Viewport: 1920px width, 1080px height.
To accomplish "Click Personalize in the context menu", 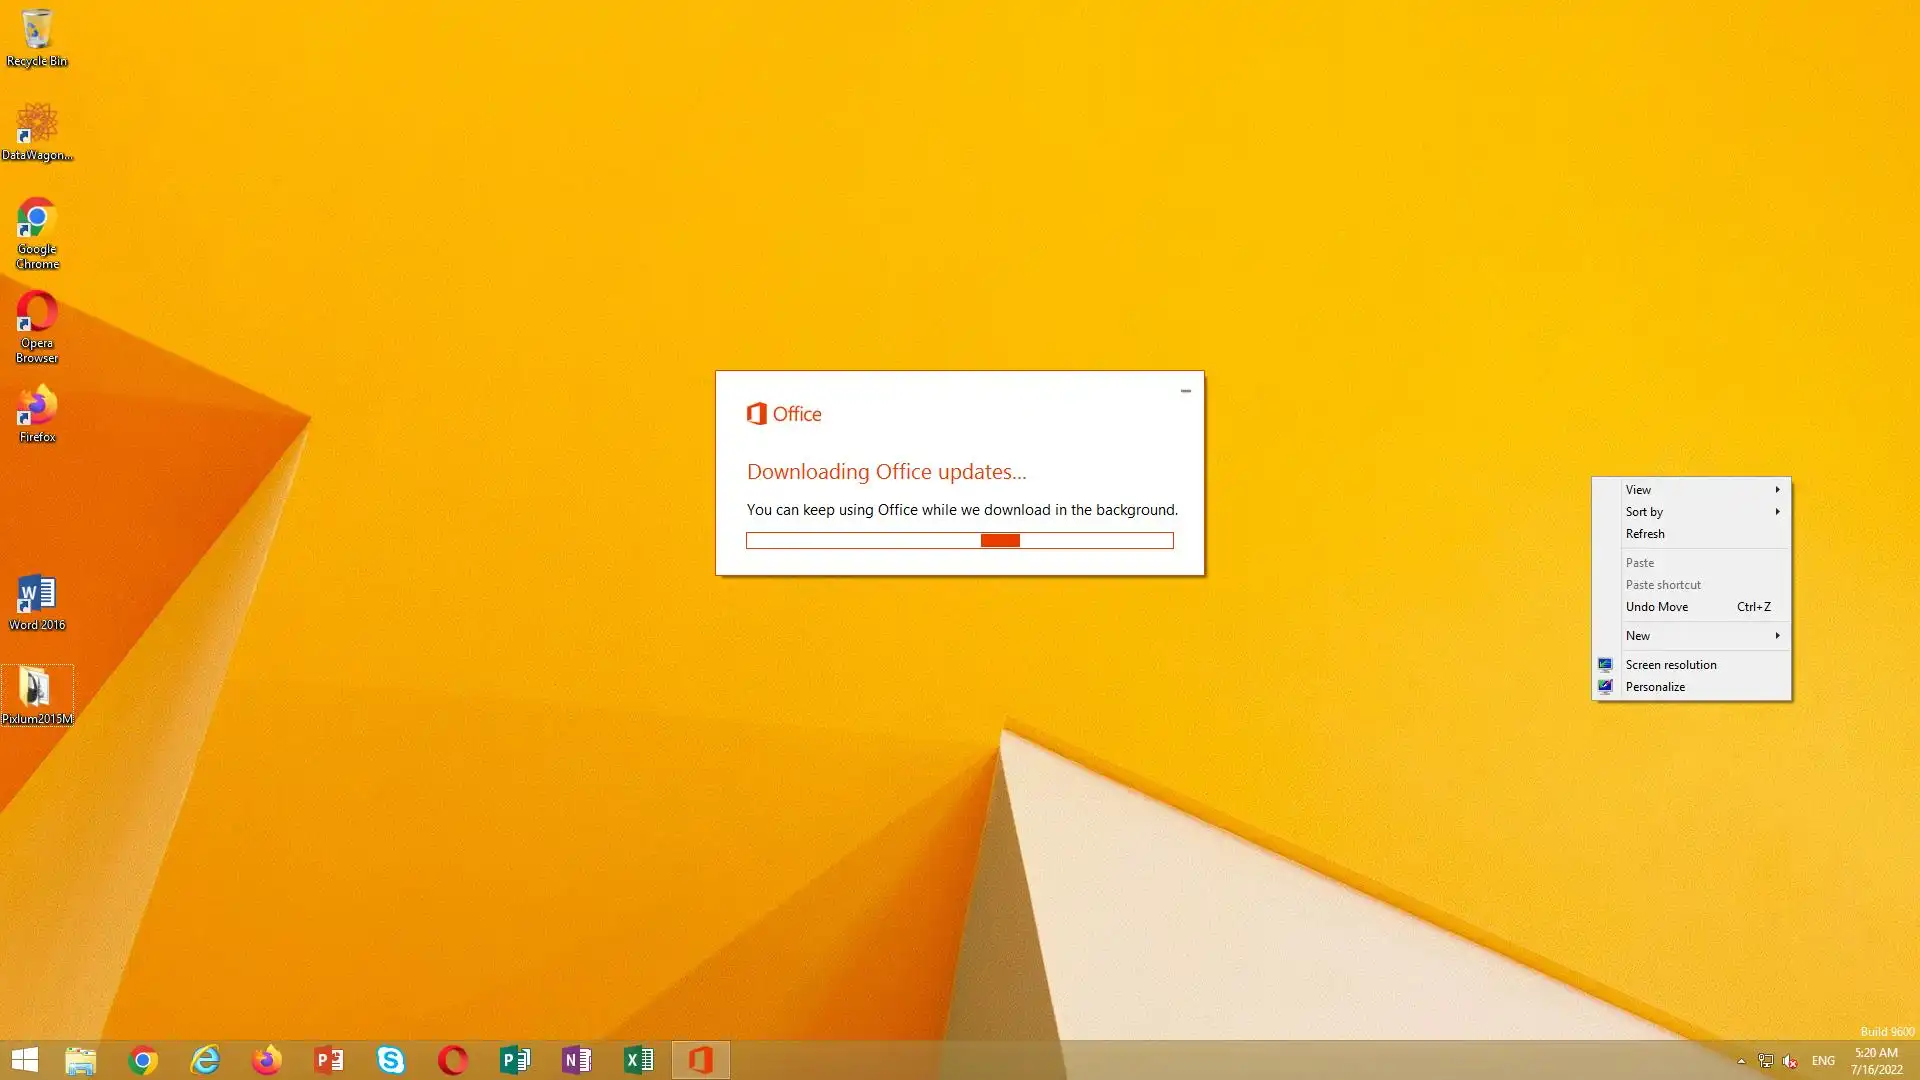I will pyautogui.click(x=1656, y=687).
